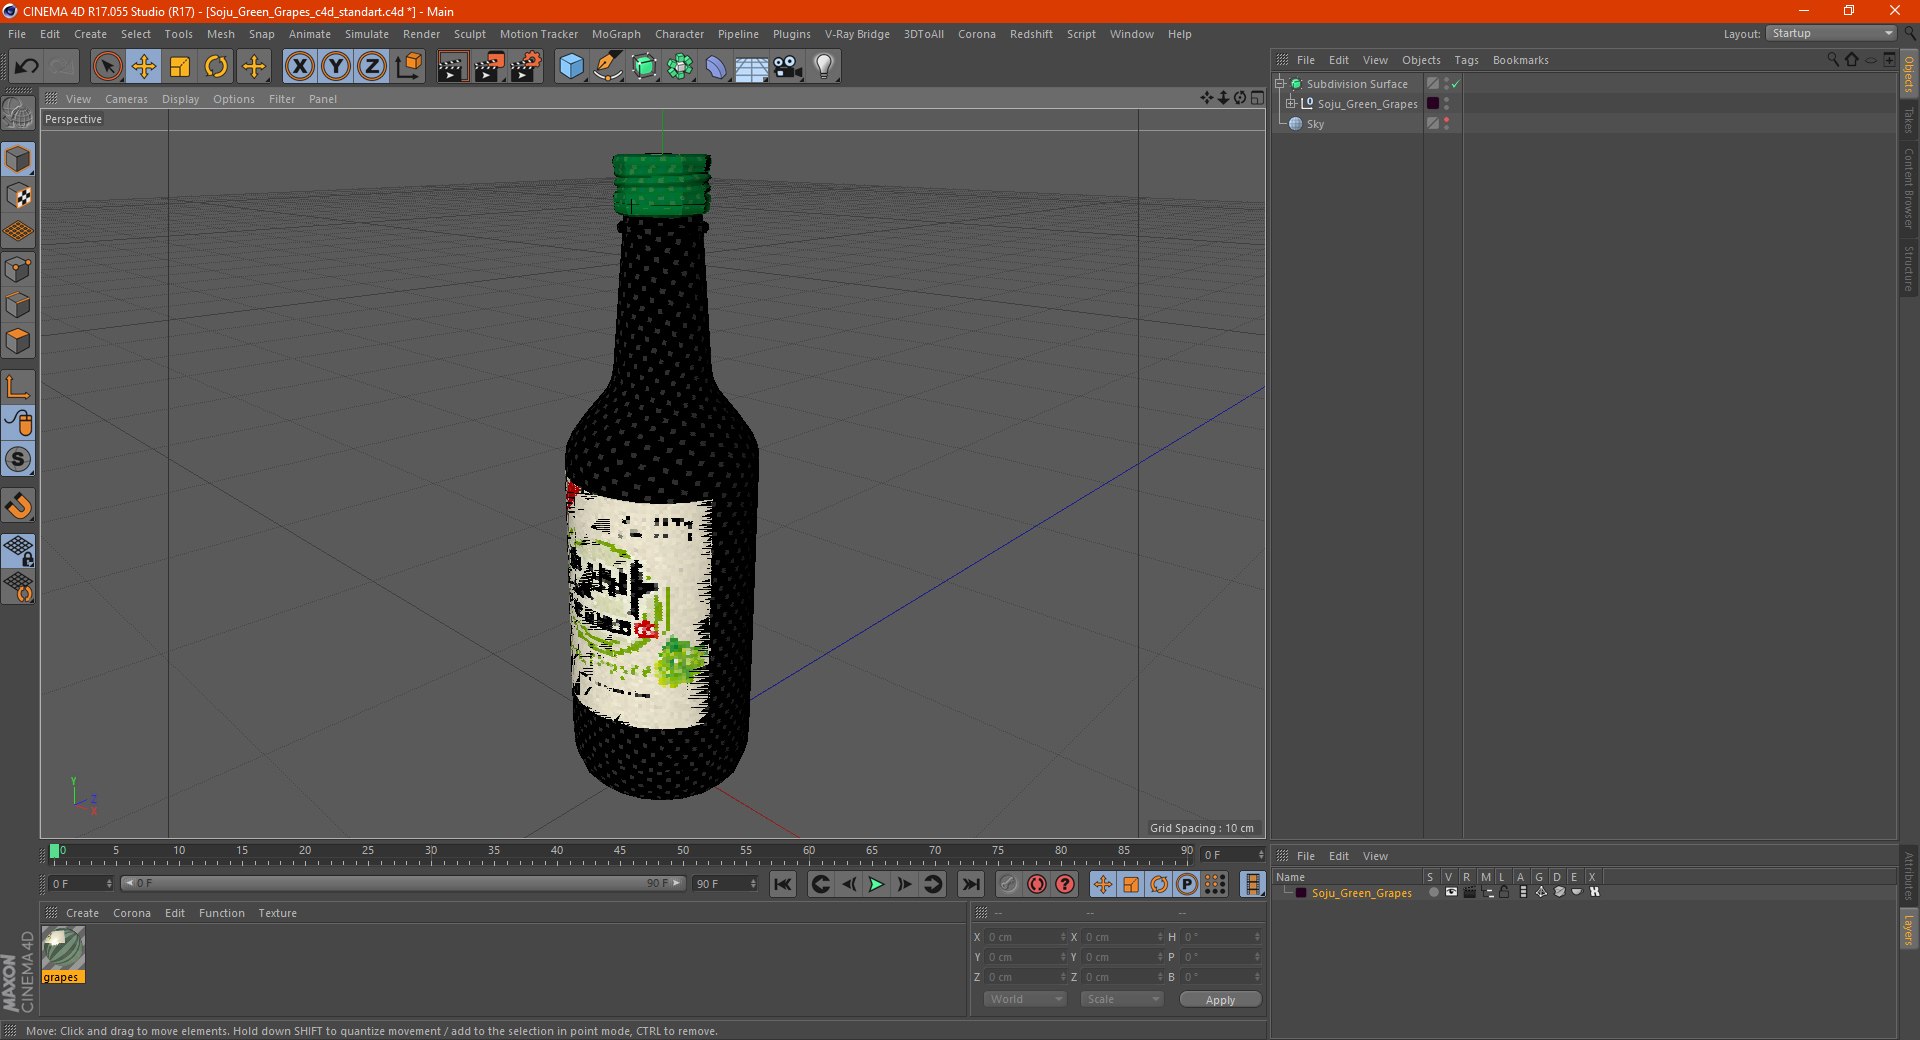This screenshot has height=1040, width=1920.
Task: Open the Content Browser side tab
Action: point(1909,187)
